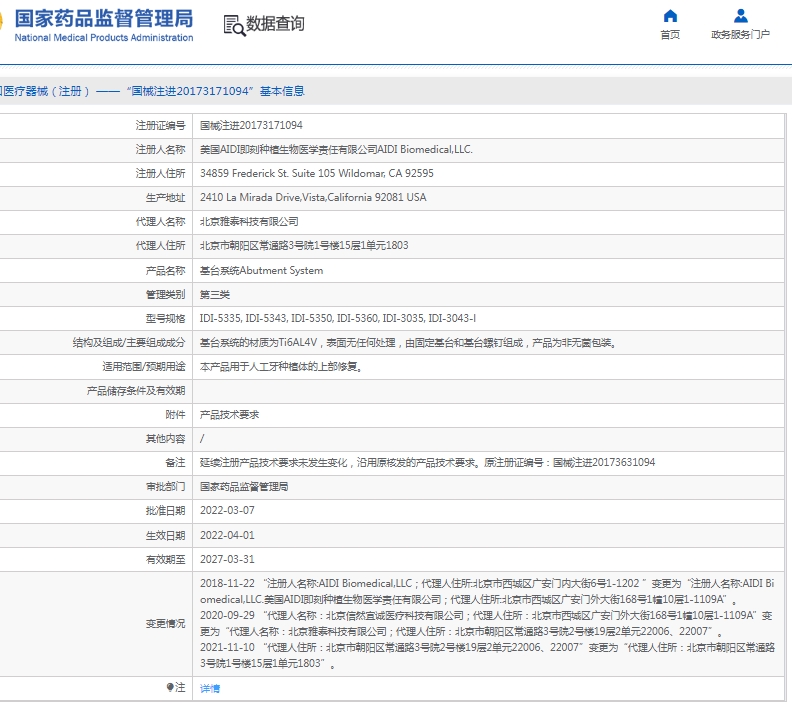Screen dimensions: 792x707
Task: Click the 数据查询 heading text
Action: [x=275, y=24]
